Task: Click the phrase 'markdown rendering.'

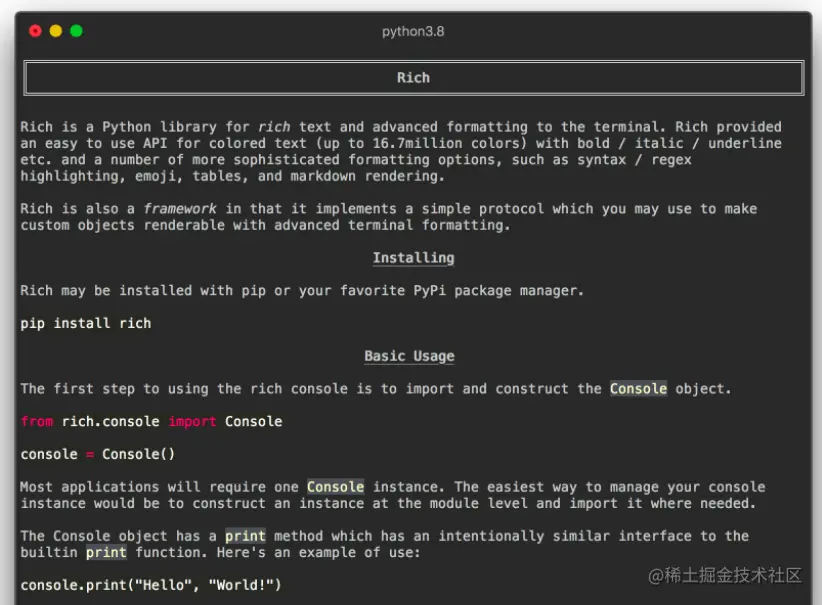Action: tap(368, 176)
